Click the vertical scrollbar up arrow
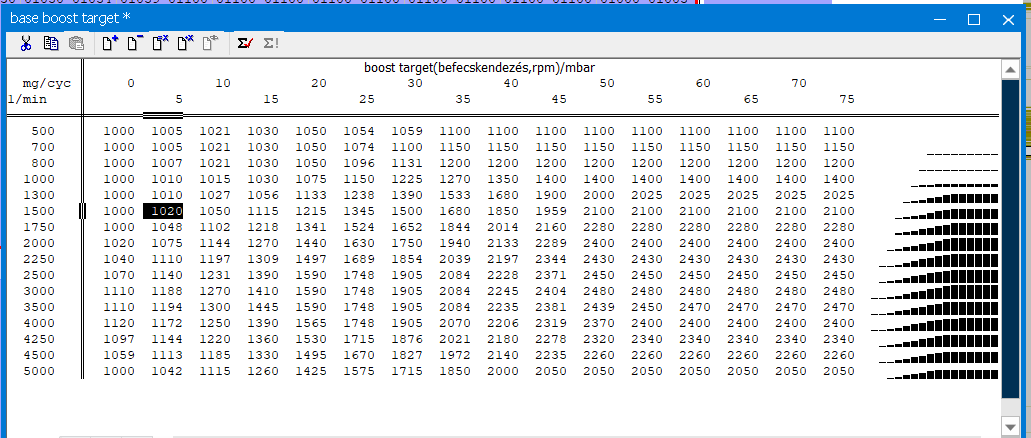The height and width of the screenshot is (438, 1031). tap(1010, 67)
